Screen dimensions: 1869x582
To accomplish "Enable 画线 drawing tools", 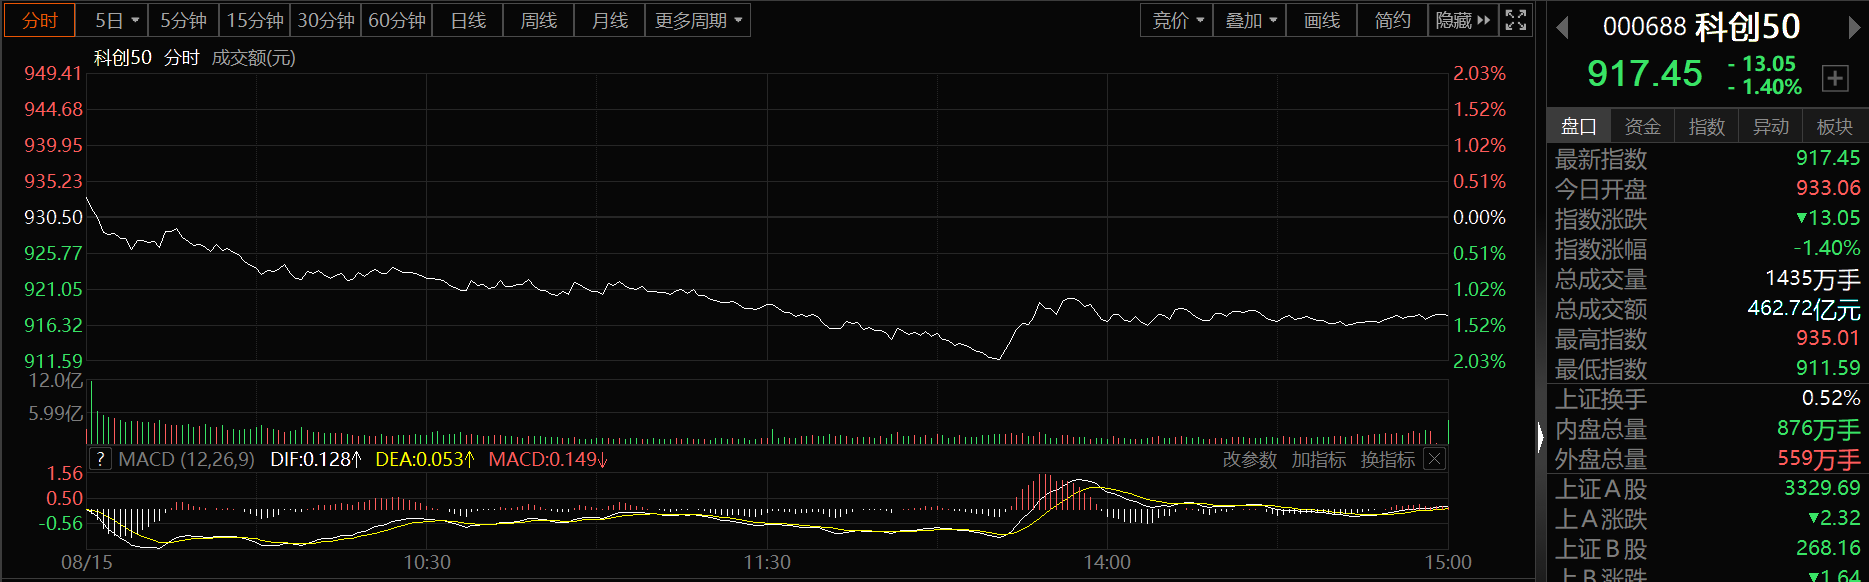I will pos(1321,20).
